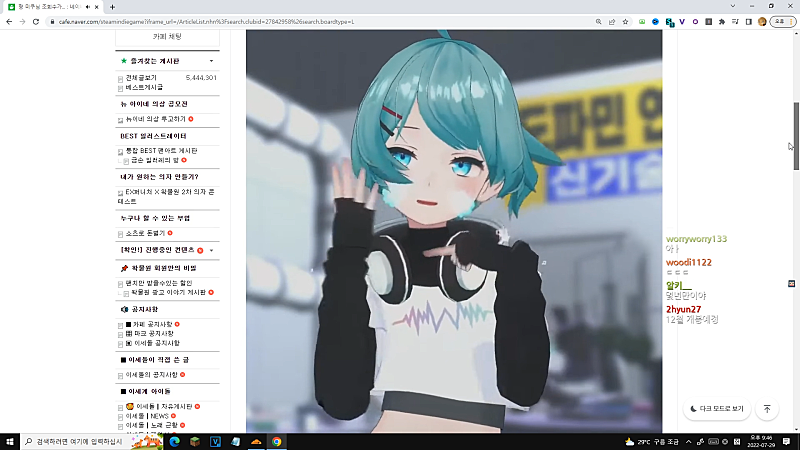Open Microsoft Edge from the taskbar
800x450 pixels.
coord(174,441)
